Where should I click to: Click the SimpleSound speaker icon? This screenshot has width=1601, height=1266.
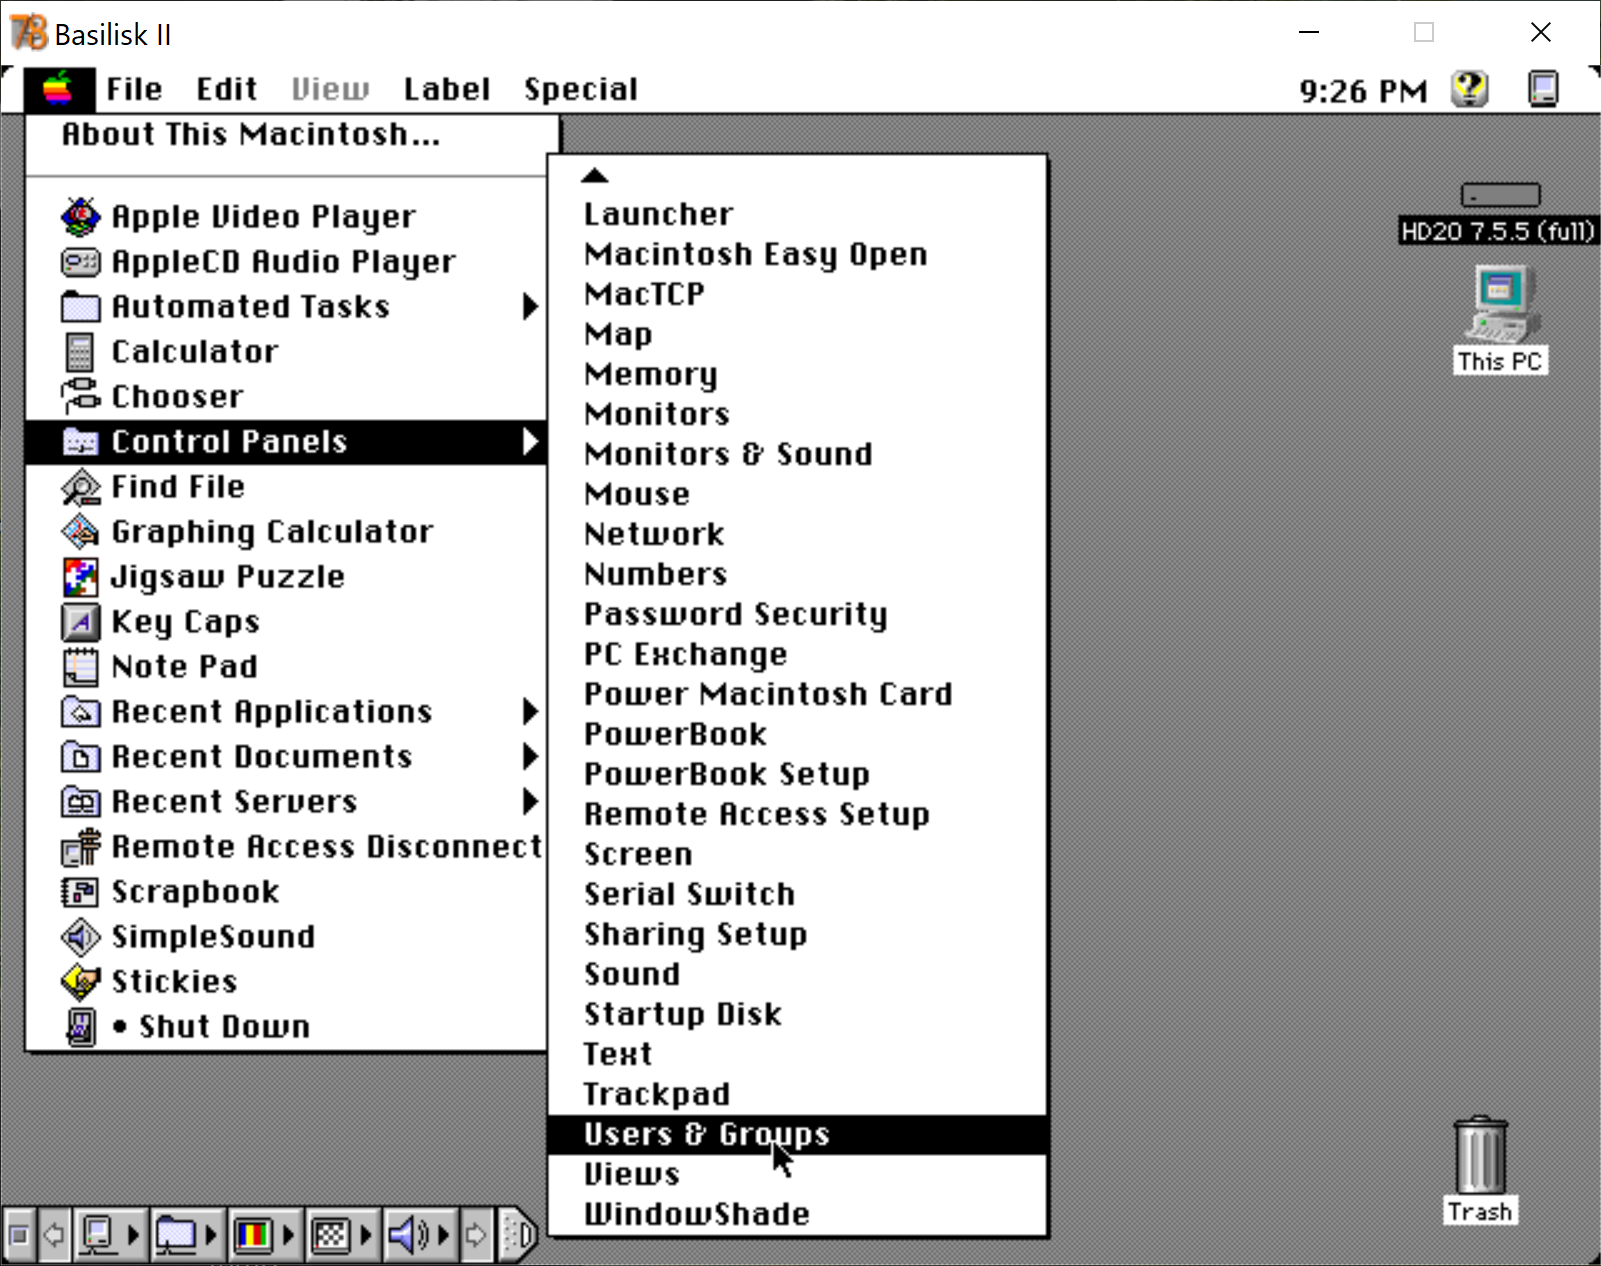(x=80, y=937)
